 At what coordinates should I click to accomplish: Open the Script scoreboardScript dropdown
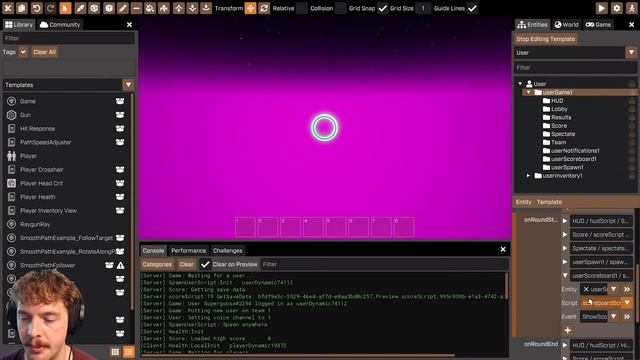pyautogui.click(x=627, y=303)
